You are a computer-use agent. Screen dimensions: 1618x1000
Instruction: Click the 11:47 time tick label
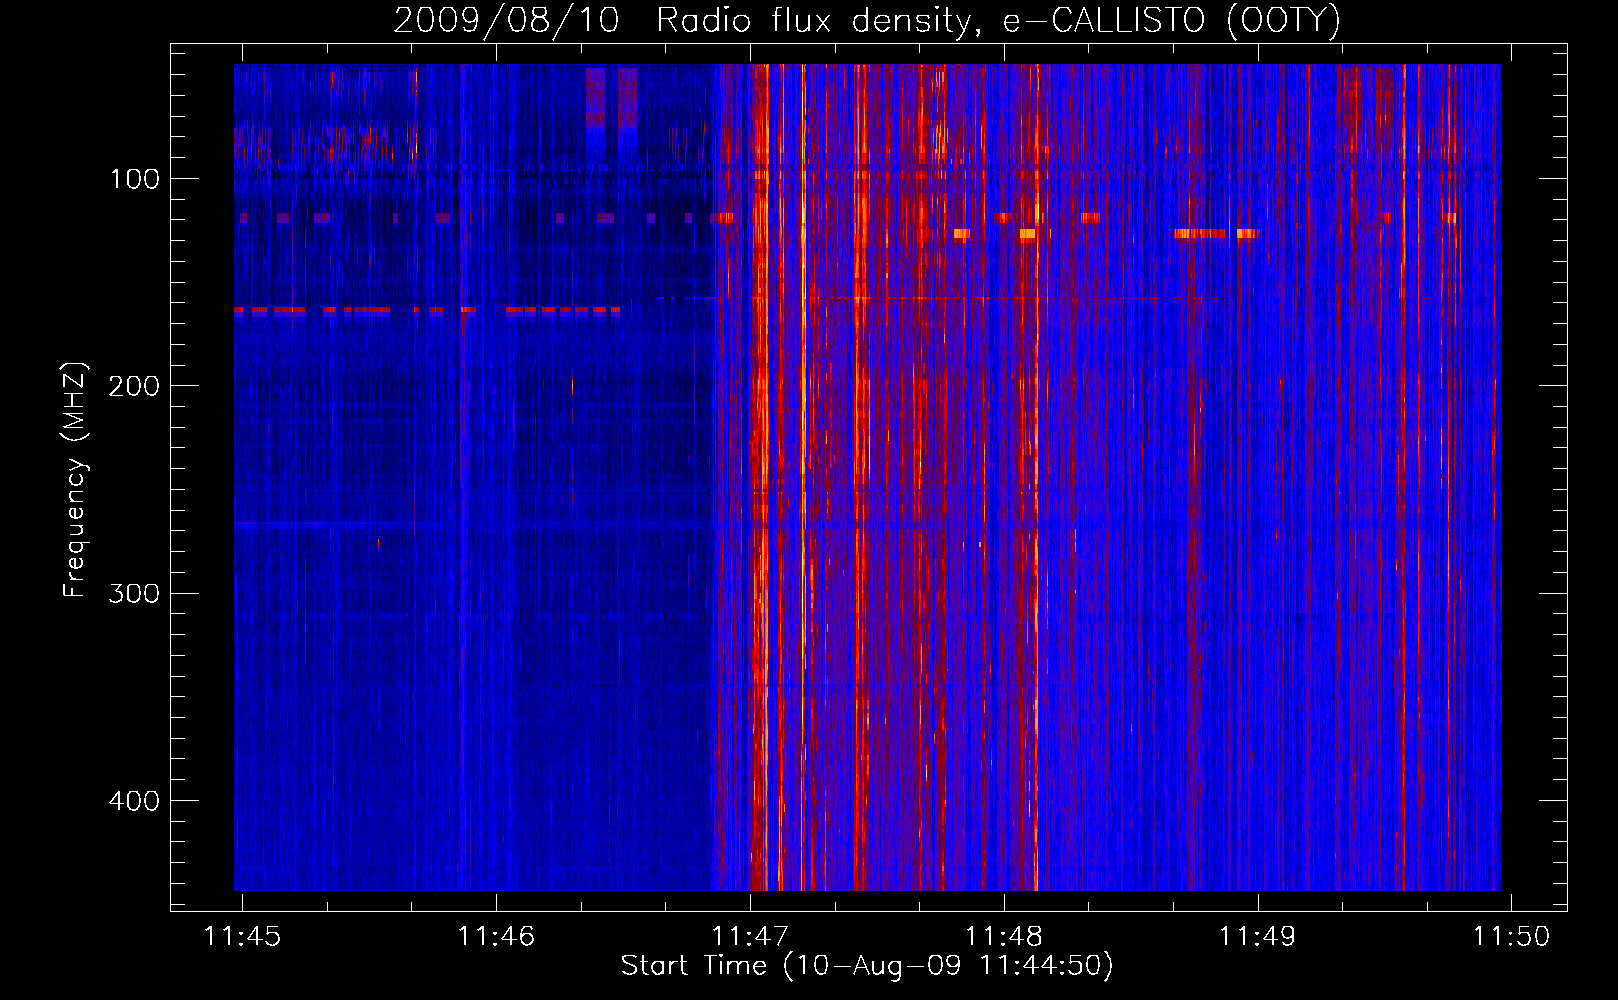pos(750,936)
